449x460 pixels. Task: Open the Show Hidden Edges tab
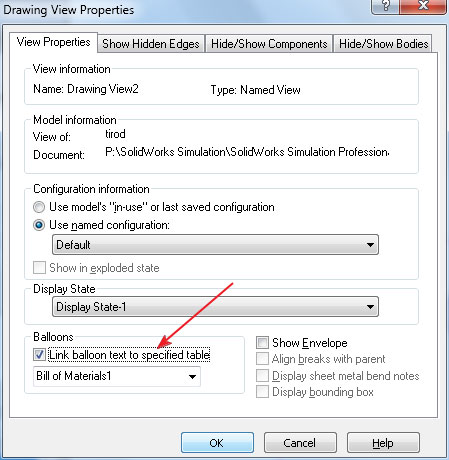(x=151, y=44)
